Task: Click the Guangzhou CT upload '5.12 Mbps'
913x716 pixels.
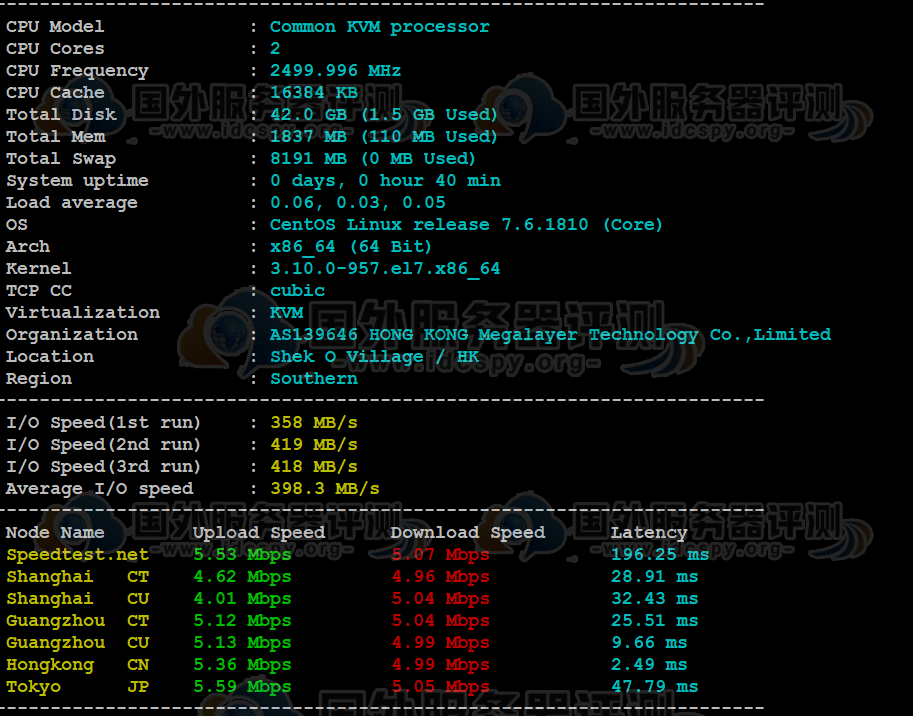Action: pos(242,621)
